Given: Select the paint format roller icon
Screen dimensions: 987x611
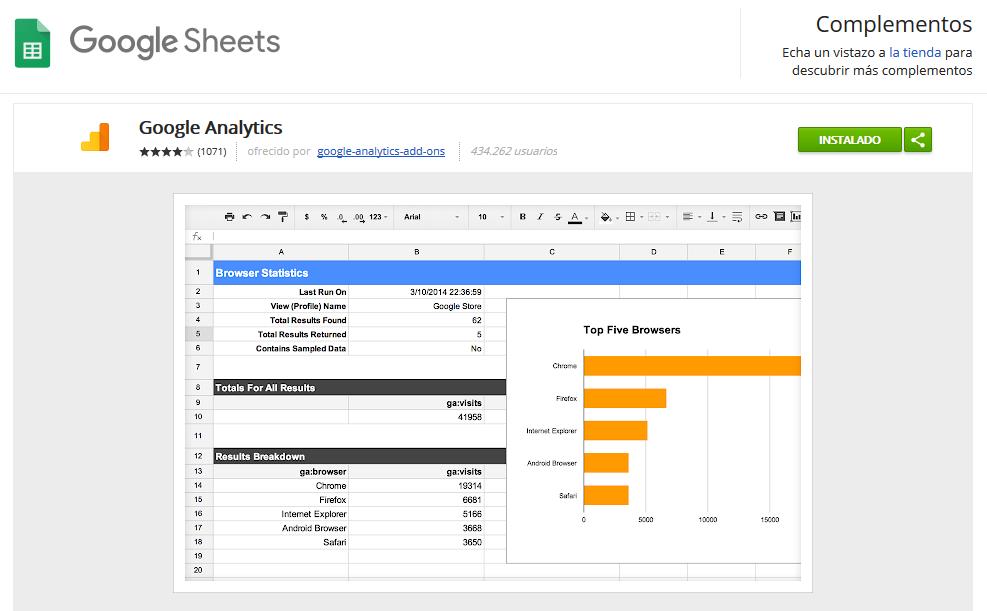Looking at the screenshot, I should tap(283, 216).
